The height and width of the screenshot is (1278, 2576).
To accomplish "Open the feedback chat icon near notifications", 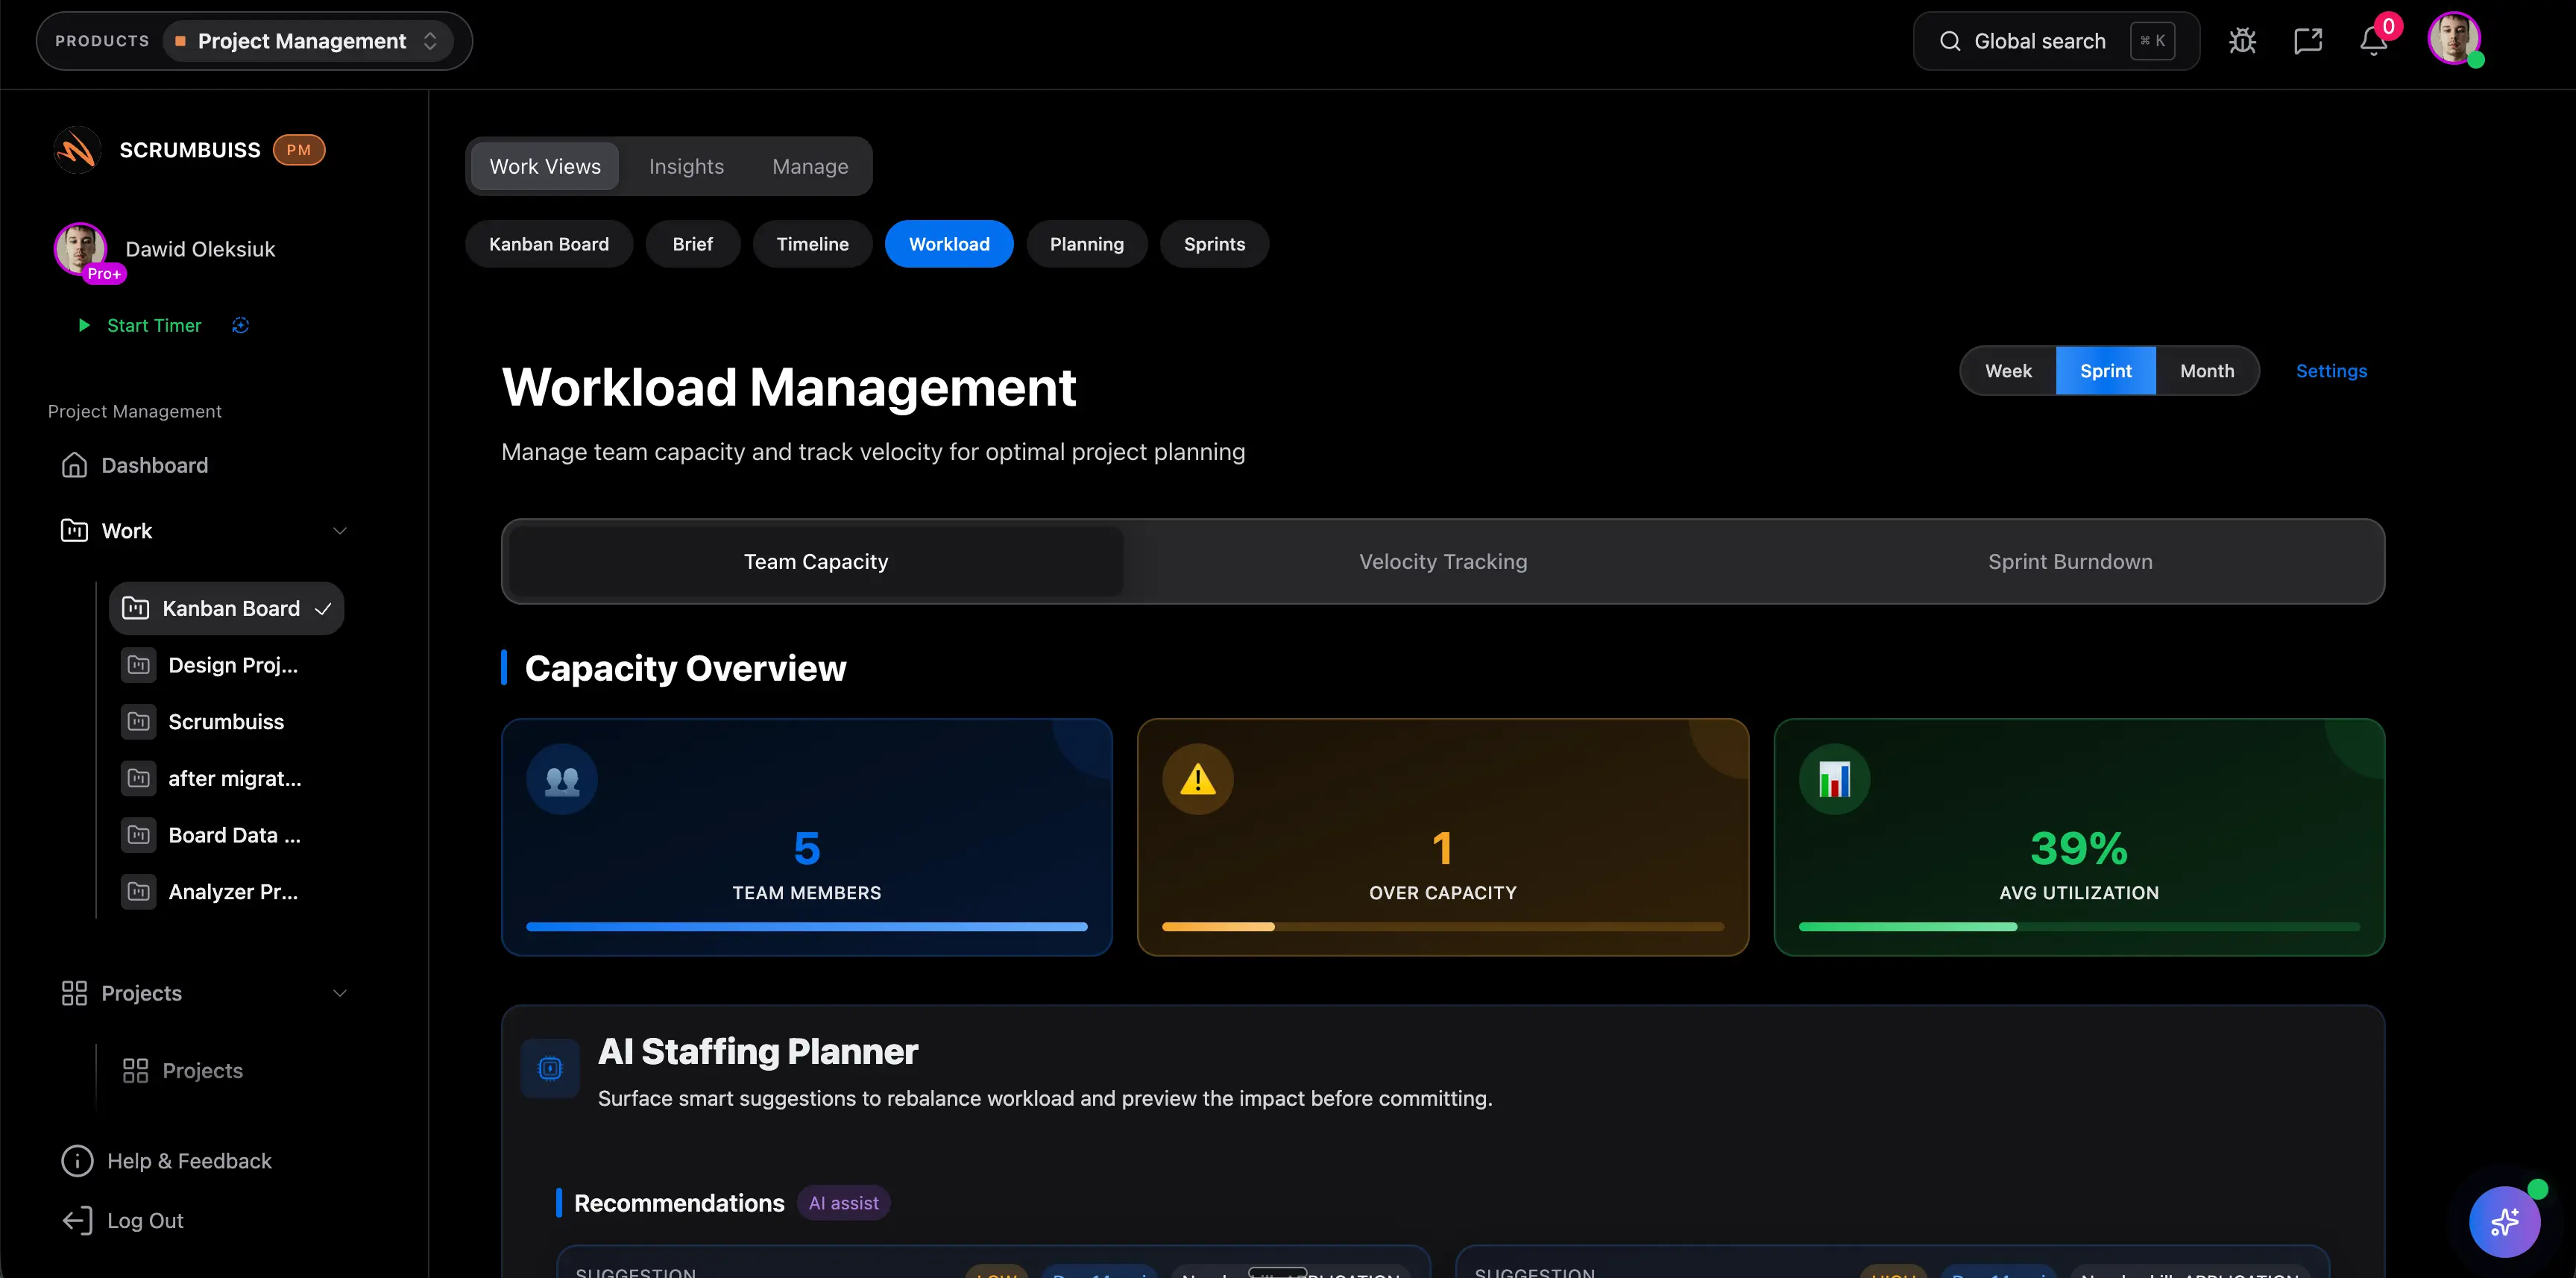I will click(x=2308, y=40).
